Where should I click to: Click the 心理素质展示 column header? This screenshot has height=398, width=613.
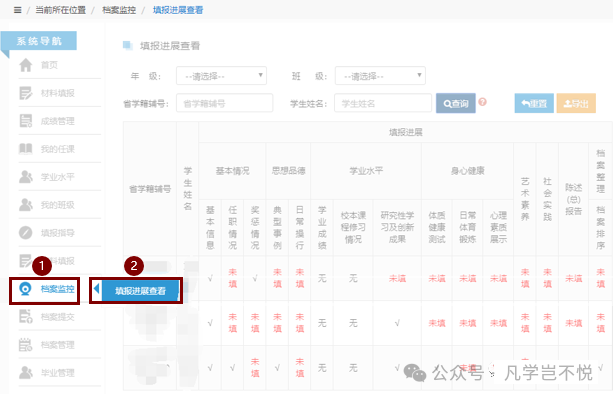pos(498,228)
